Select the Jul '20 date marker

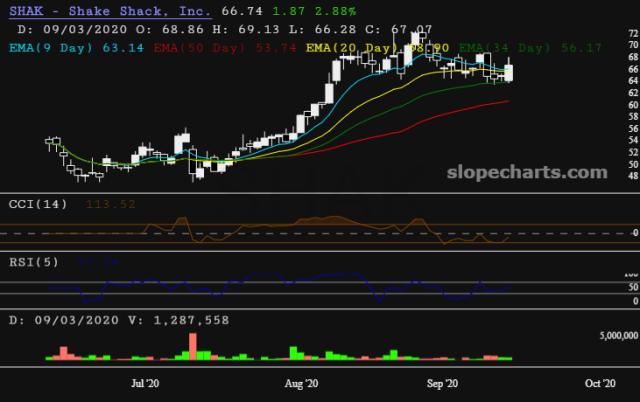coord(145,383)
